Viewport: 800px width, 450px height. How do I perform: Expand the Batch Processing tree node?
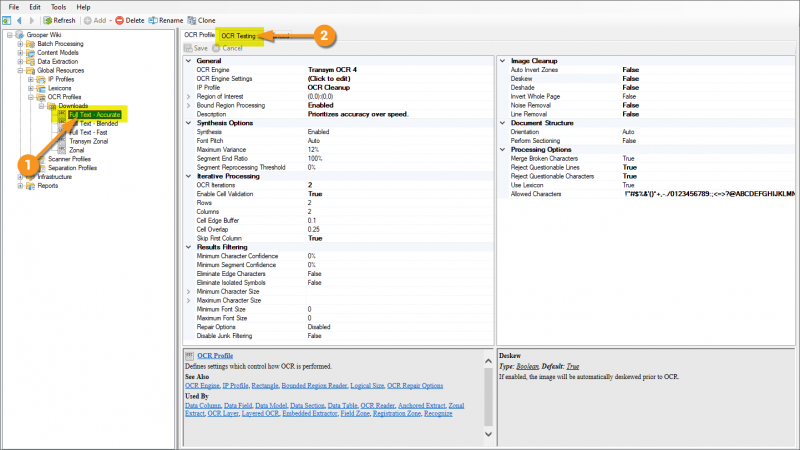pos(20,44)
